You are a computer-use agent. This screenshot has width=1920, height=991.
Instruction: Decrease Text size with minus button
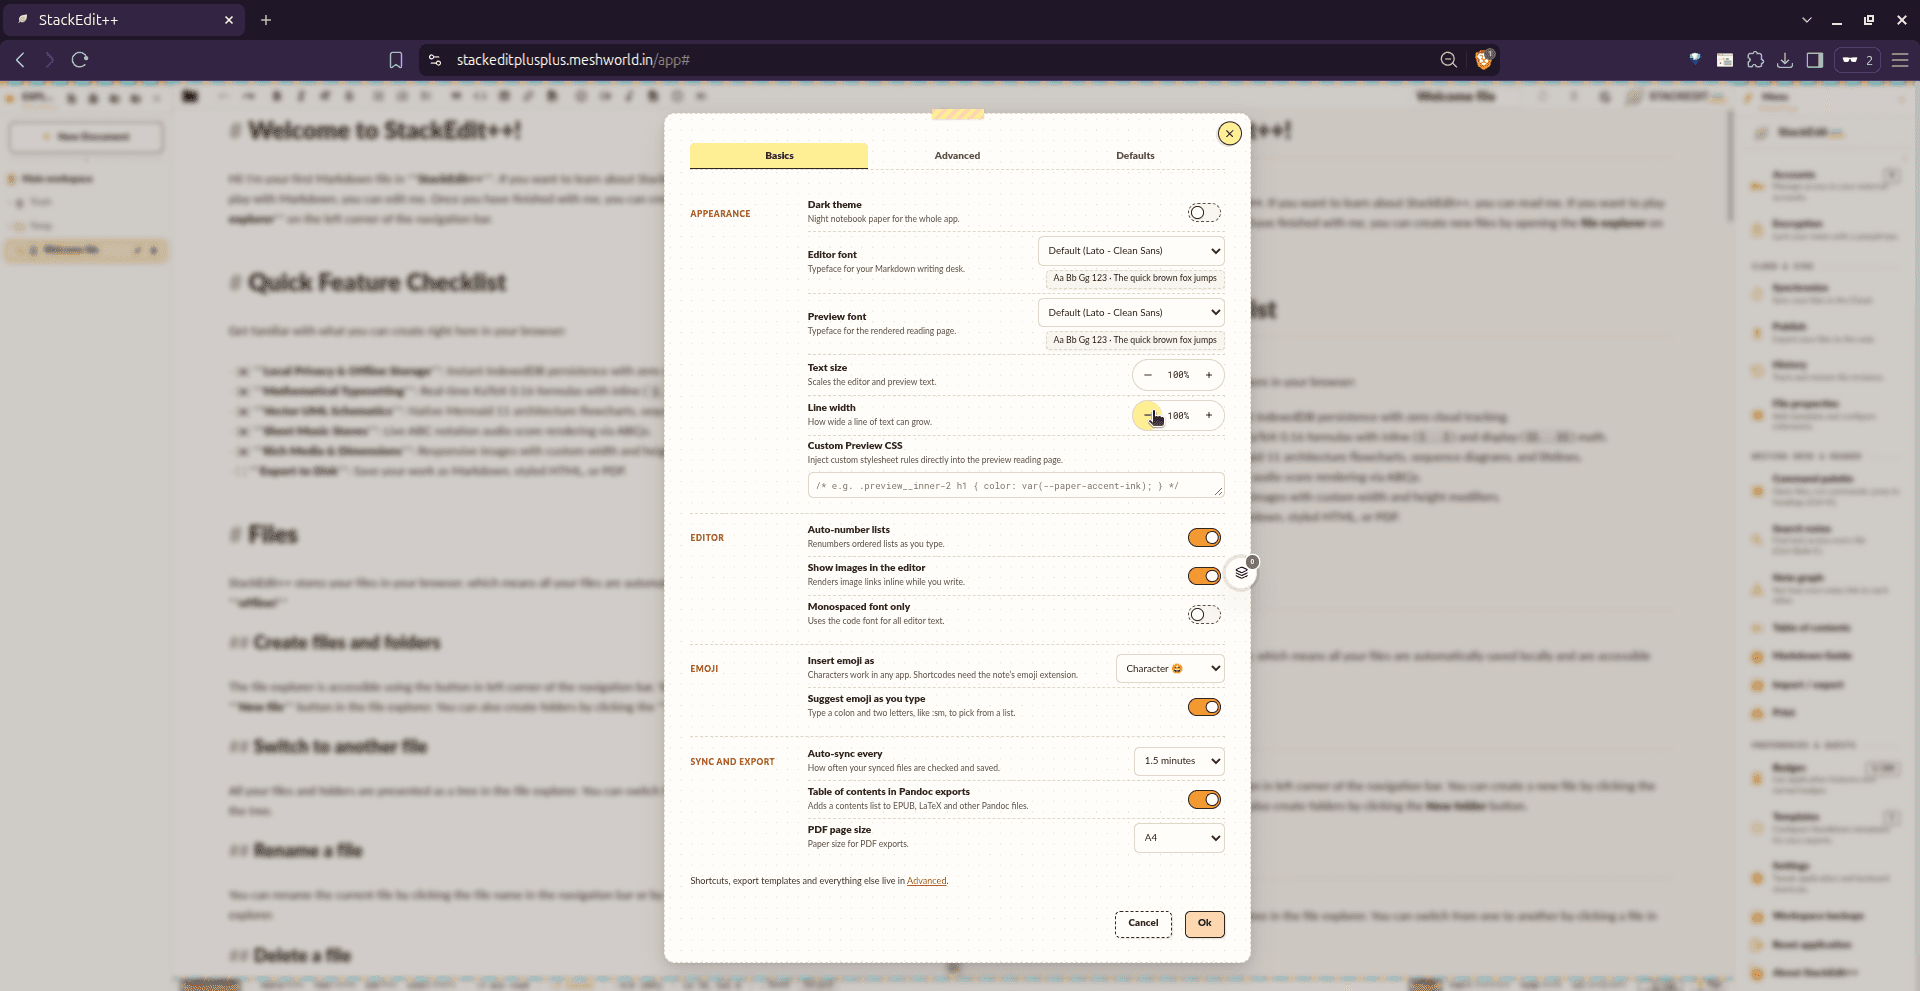[x=1148, y=375]
